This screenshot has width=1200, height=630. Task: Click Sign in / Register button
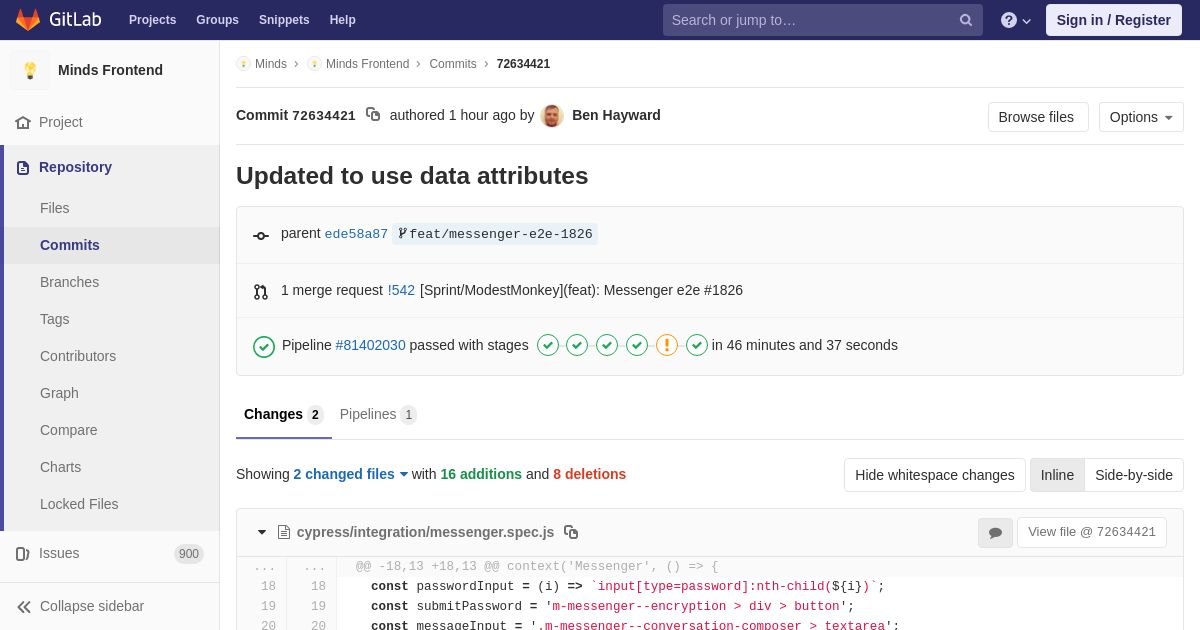(x=1114, y=20)
